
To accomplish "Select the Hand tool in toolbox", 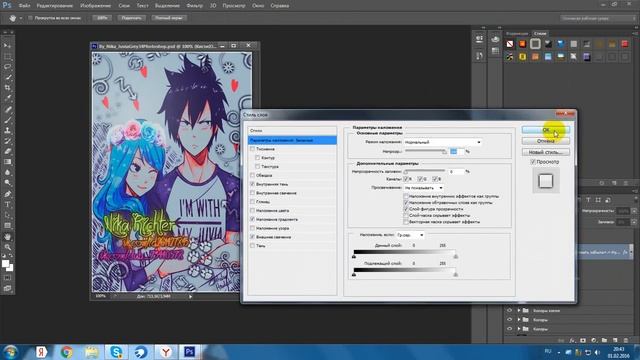I will 7,237.
